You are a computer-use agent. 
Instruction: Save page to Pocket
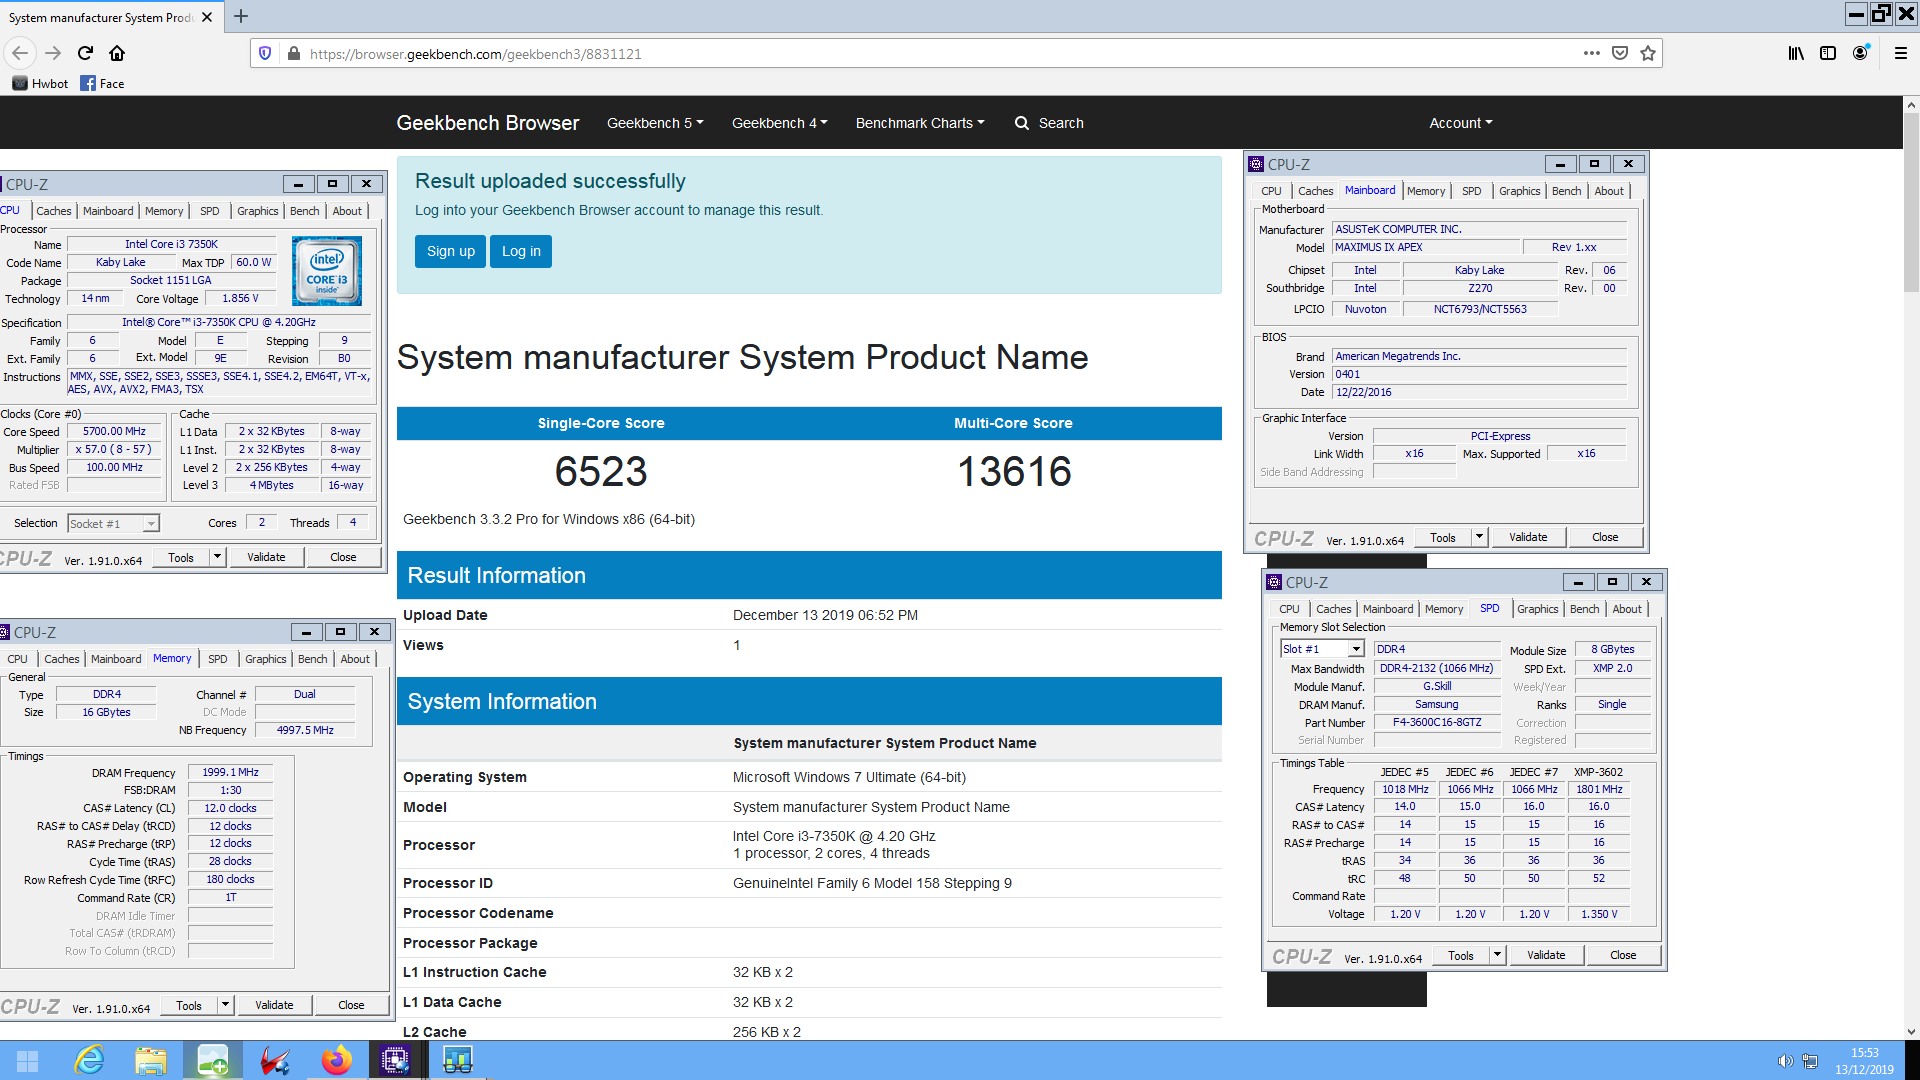(x=1620, y=53)
